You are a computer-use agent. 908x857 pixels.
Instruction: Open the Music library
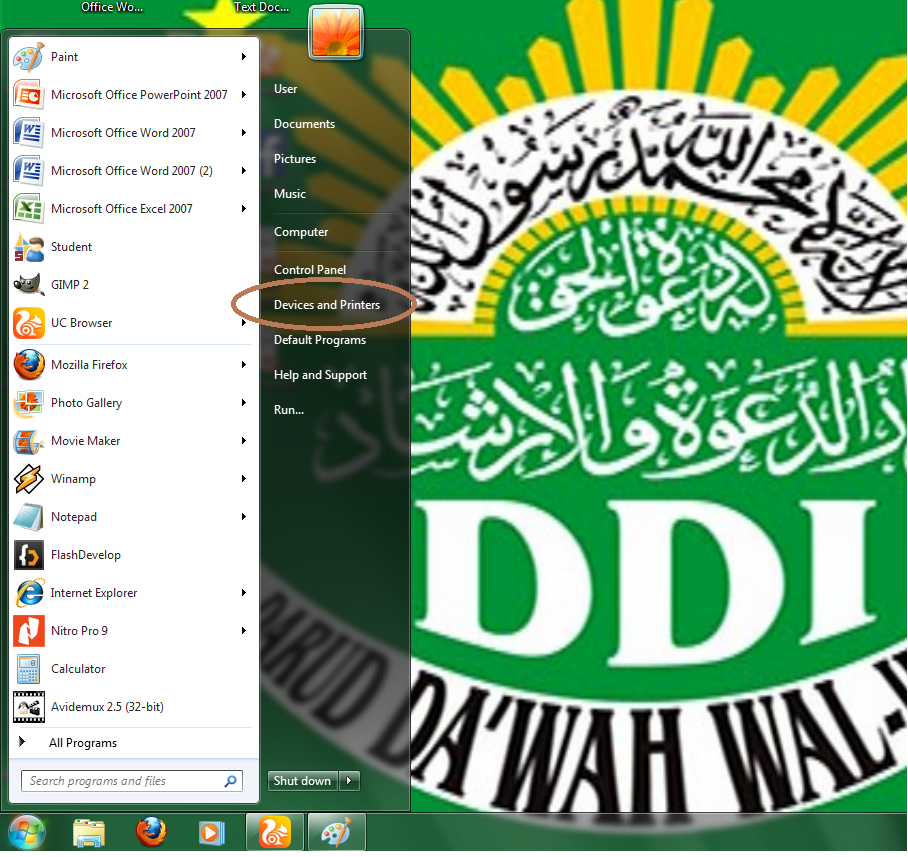point(290,194)
